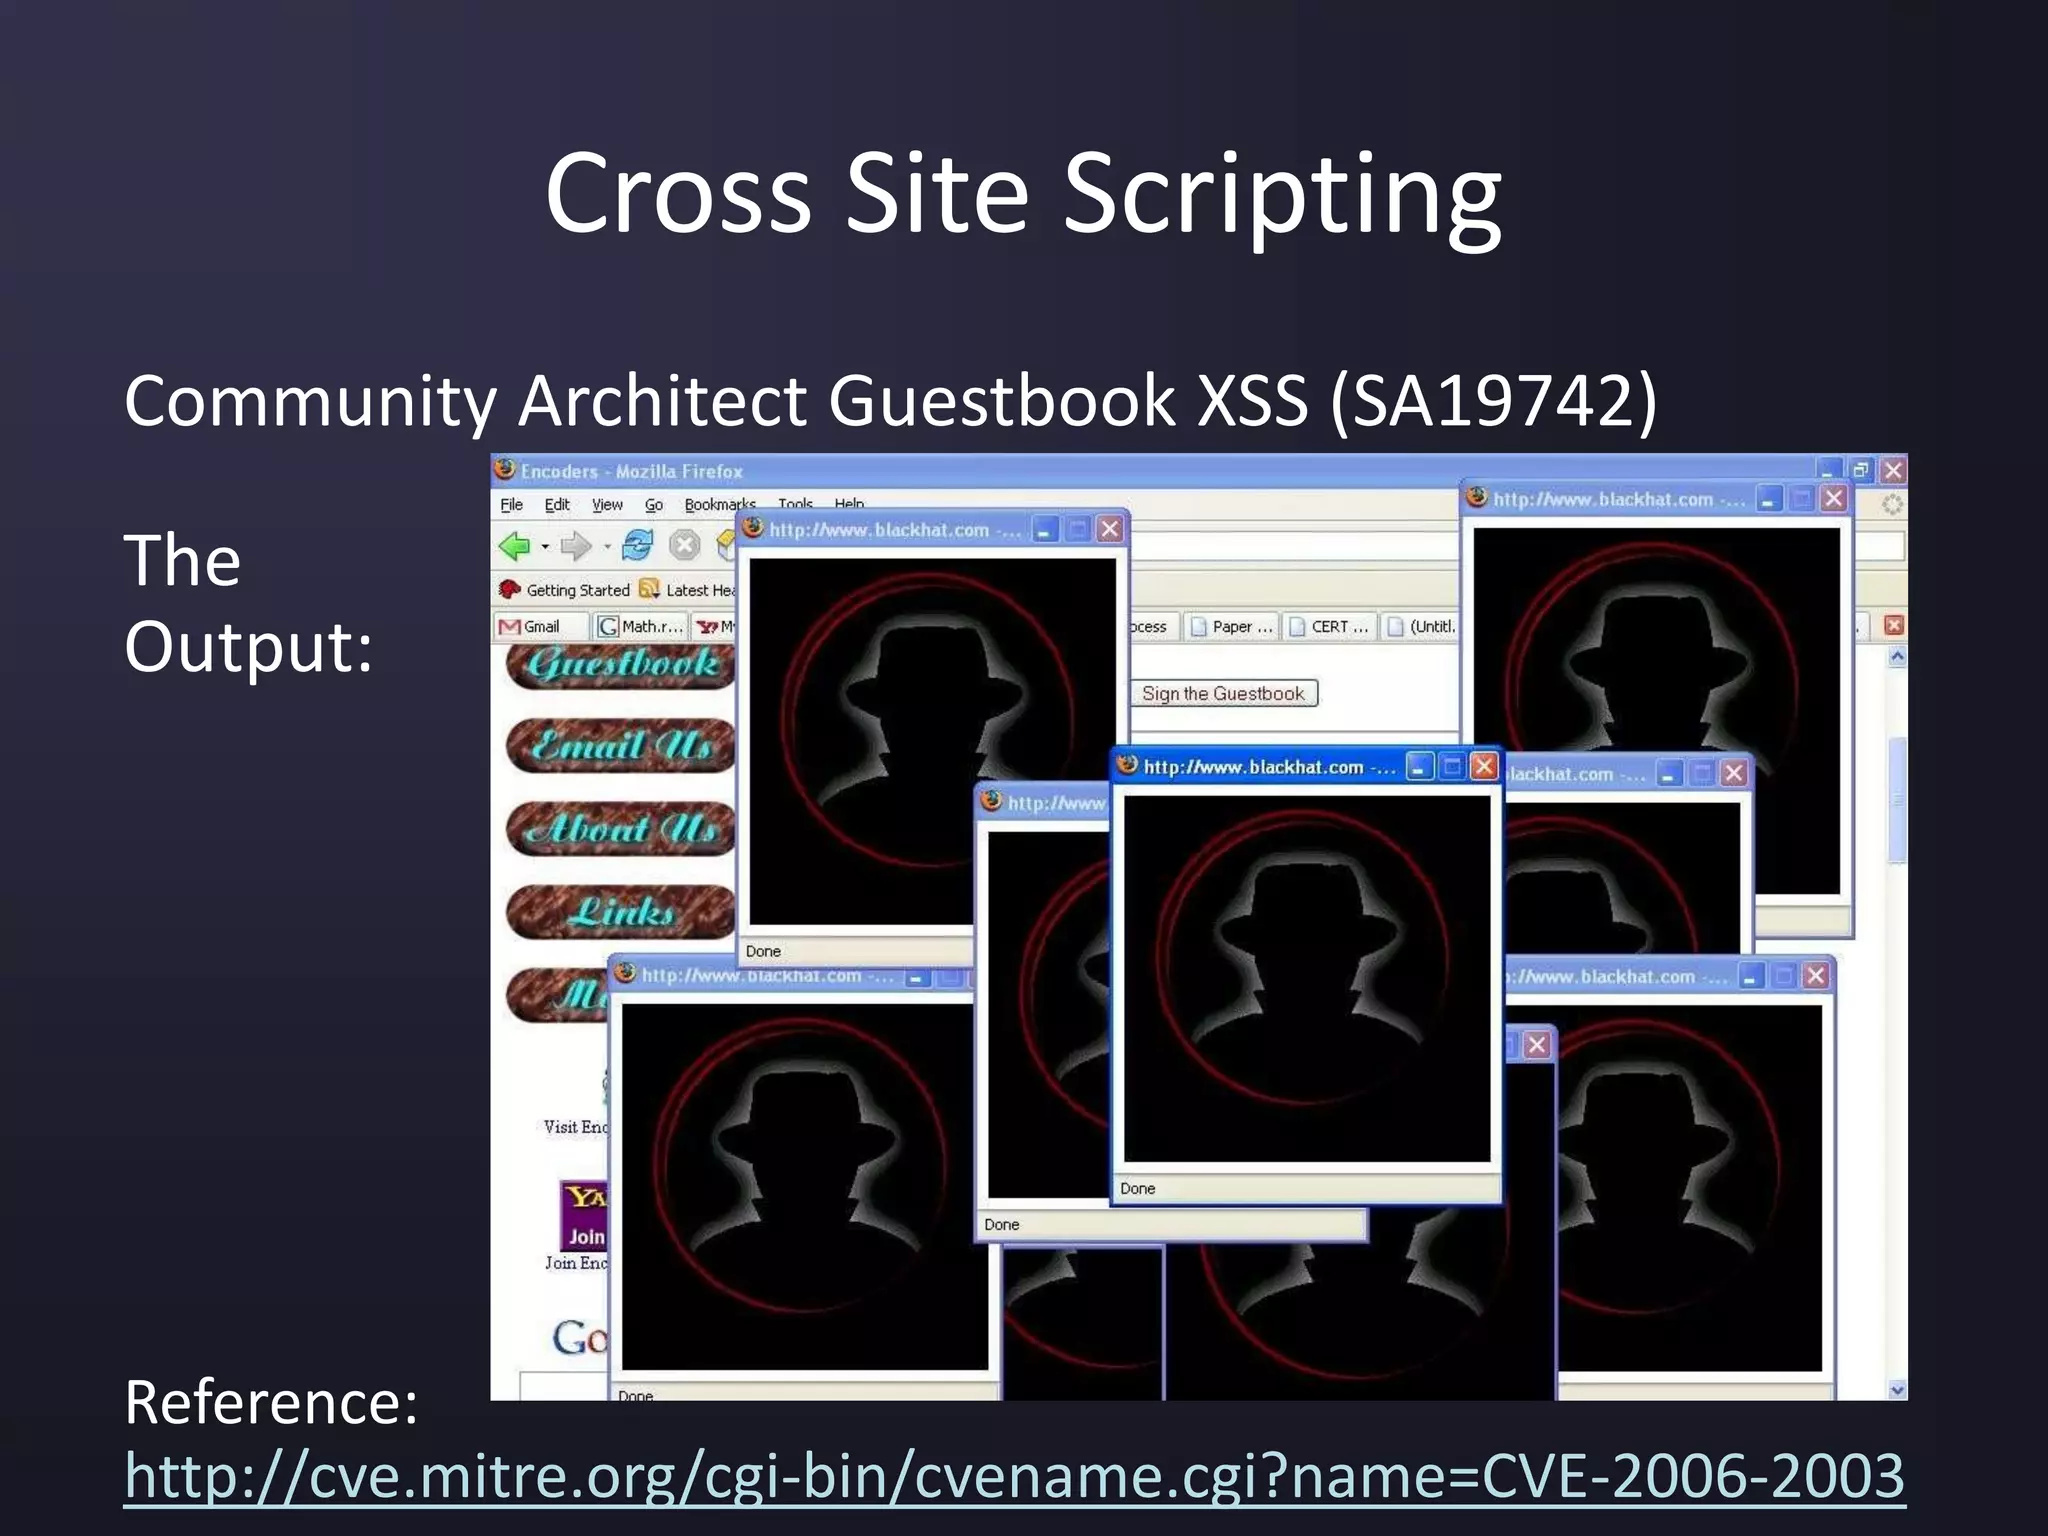Click the Links navigation button

click(x=621, y=911)
